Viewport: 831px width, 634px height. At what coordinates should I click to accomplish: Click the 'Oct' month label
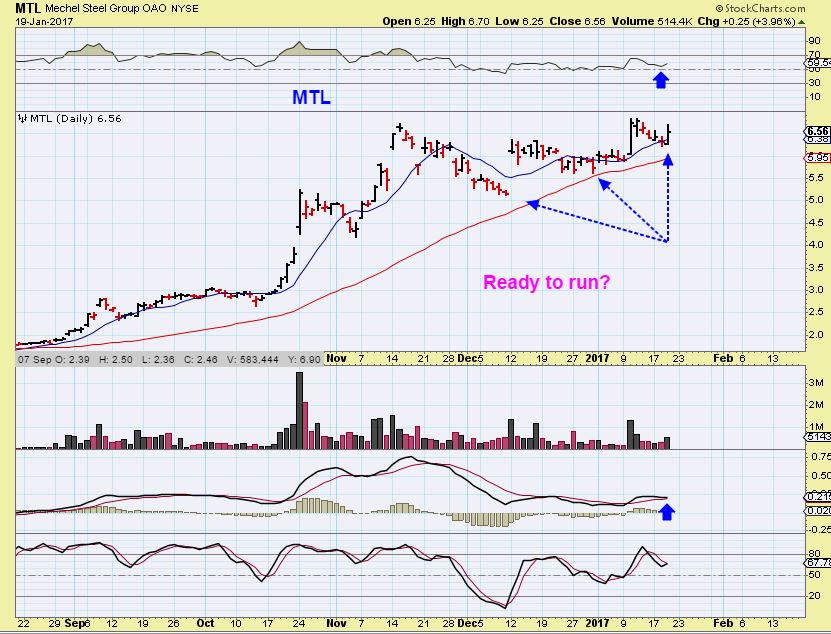pos(206,623)
